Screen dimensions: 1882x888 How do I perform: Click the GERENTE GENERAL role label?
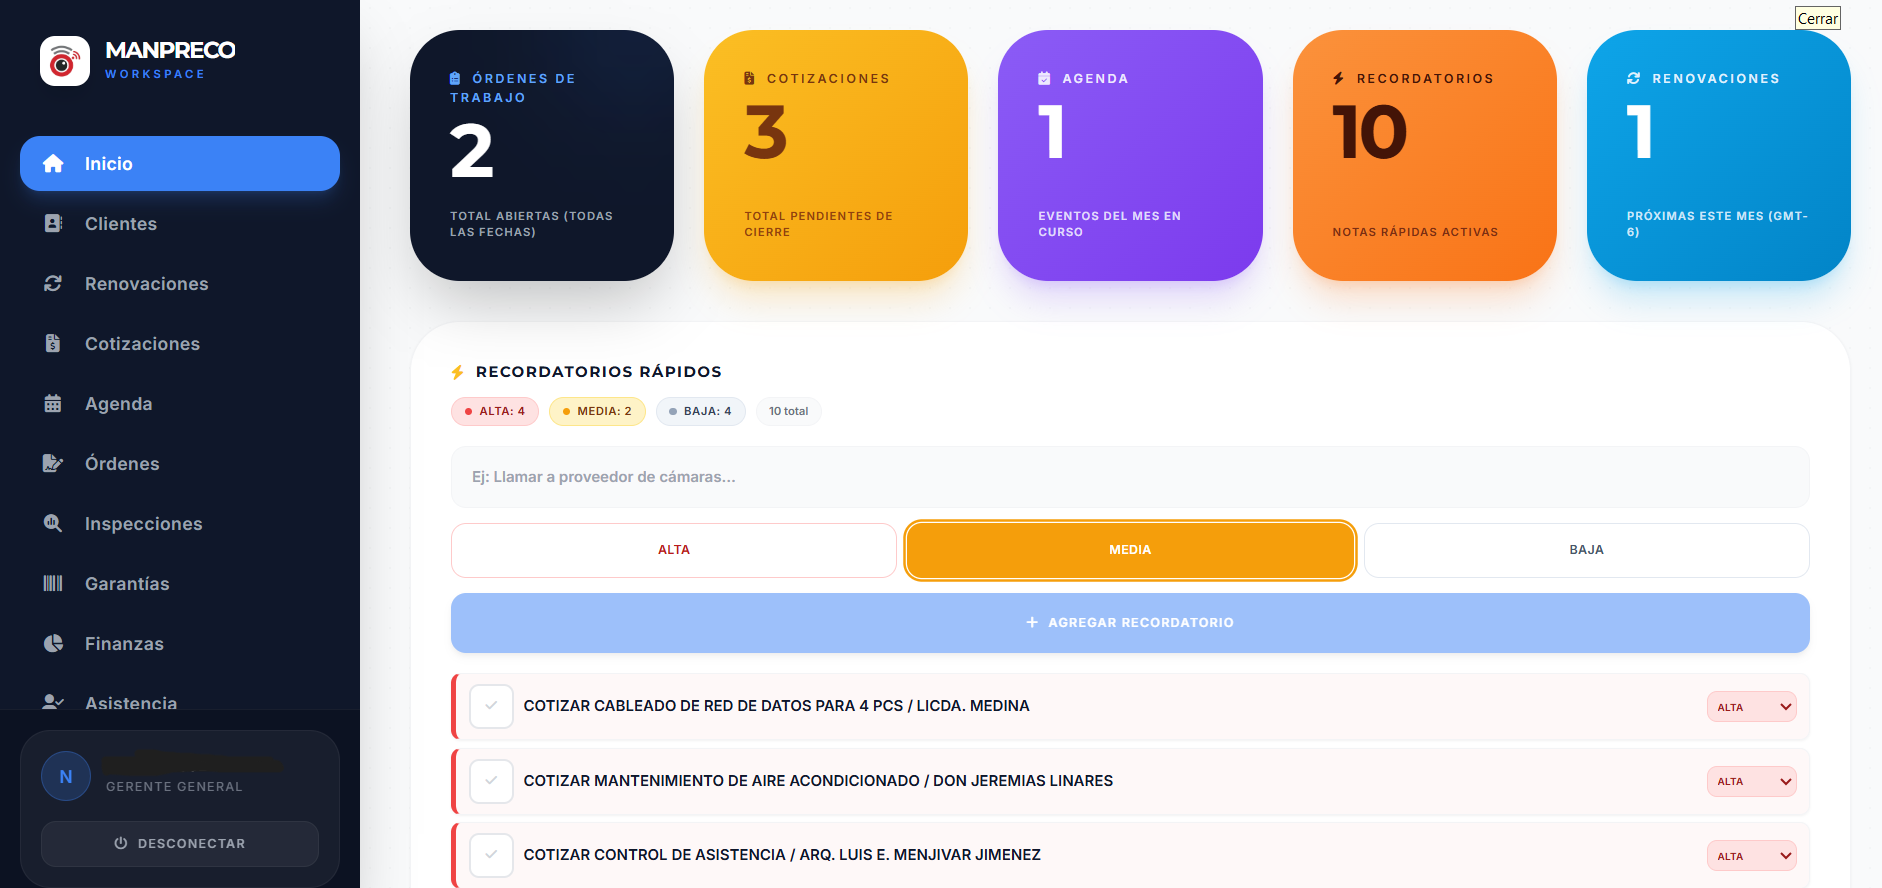[x=174, y=787]
